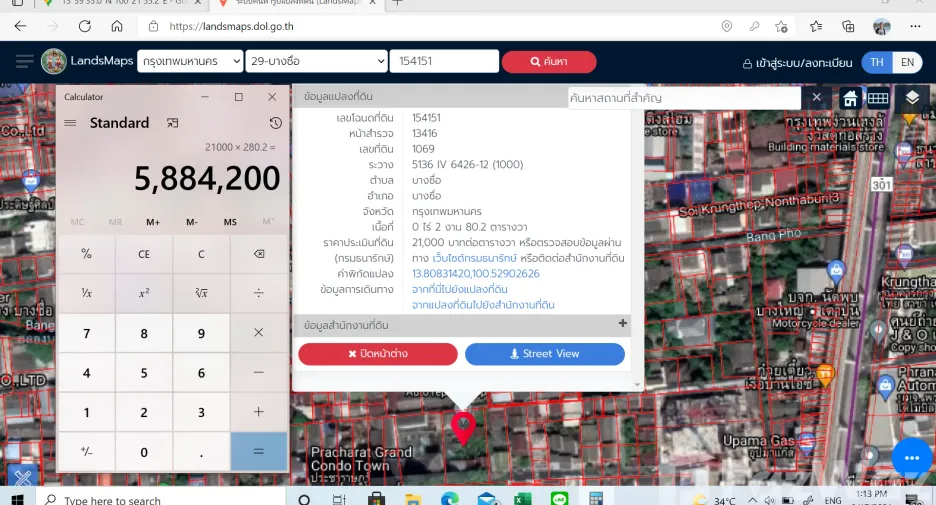This screenshot has height=505, width=936.
Task: Clear the landmark search box X
Action: (816, 97)
